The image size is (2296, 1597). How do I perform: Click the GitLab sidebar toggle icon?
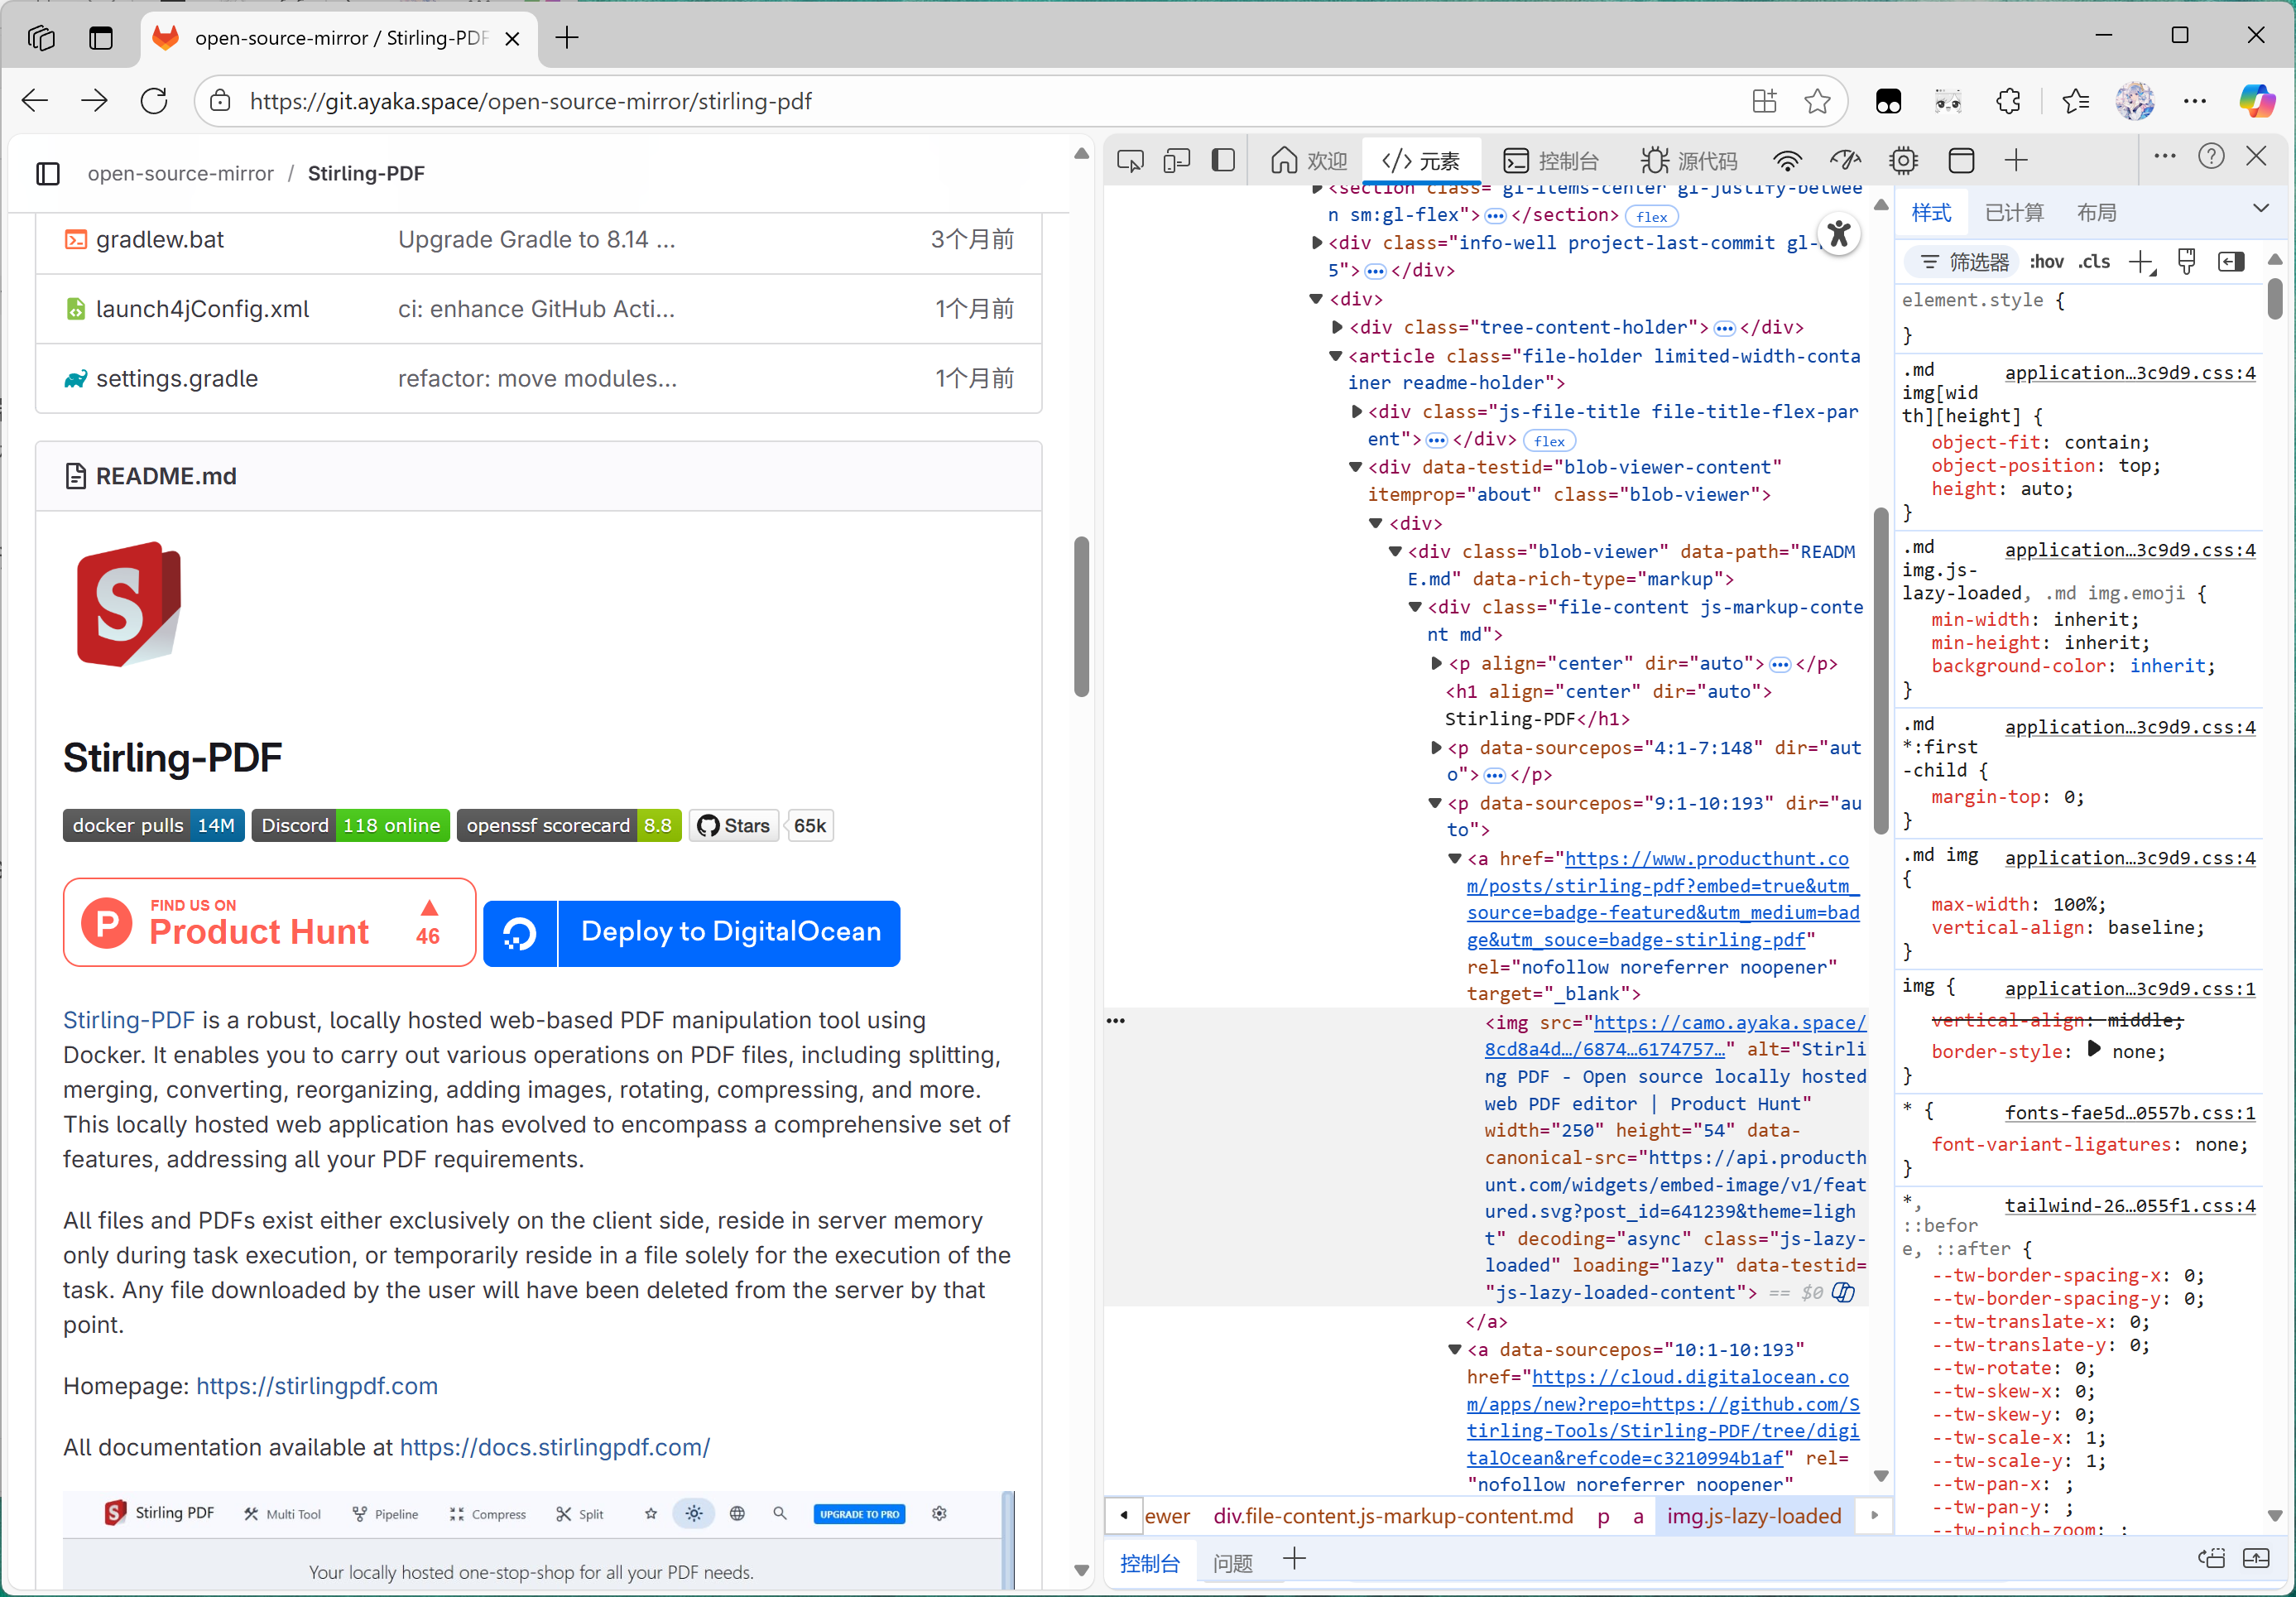point(48,174)
